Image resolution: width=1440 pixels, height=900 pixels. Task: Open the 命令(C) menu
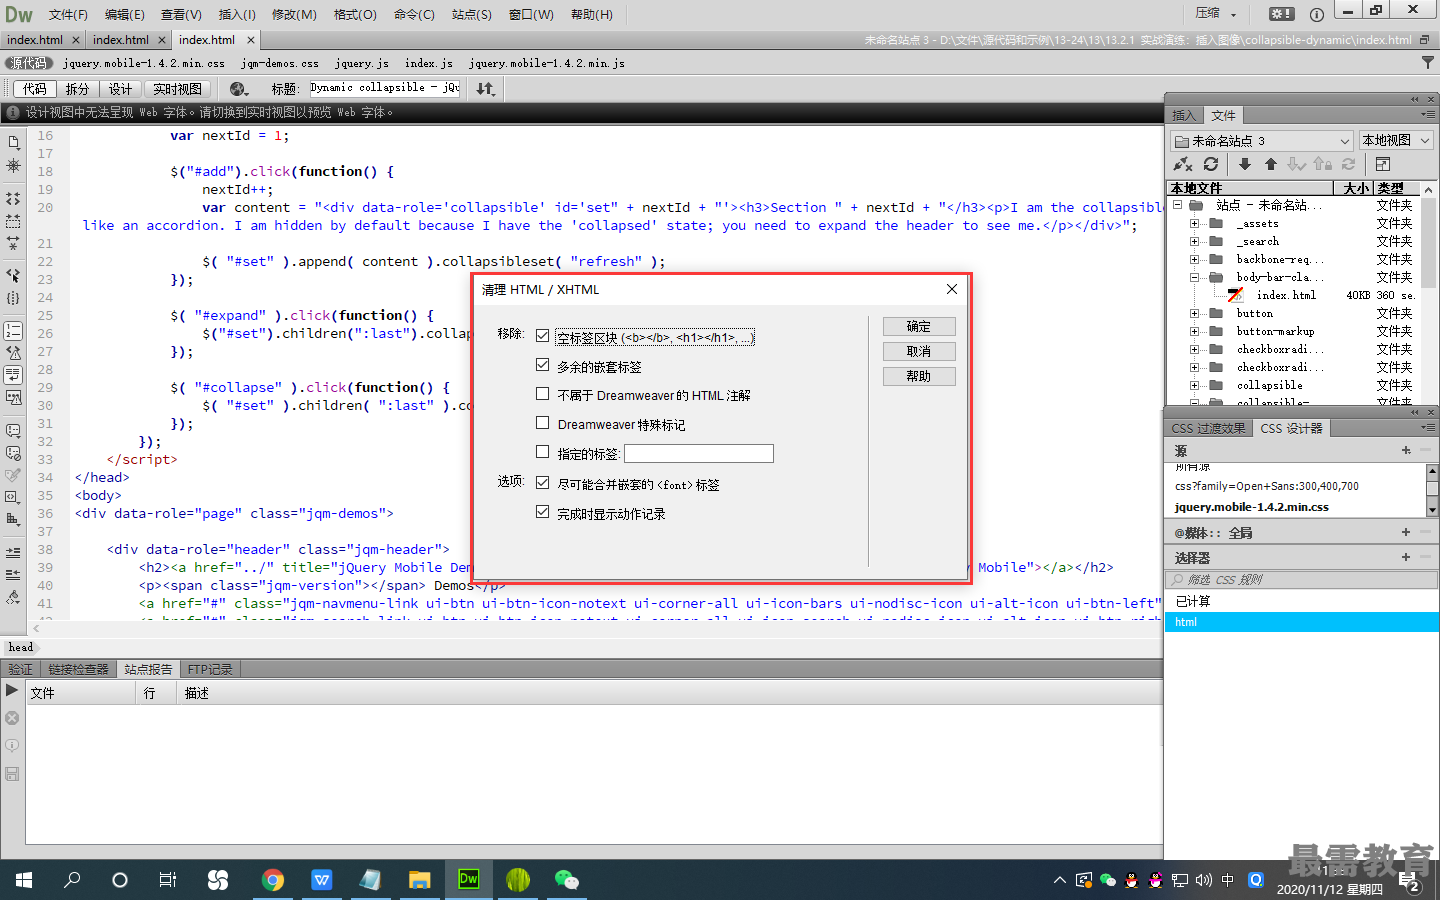tap(414, 14)
